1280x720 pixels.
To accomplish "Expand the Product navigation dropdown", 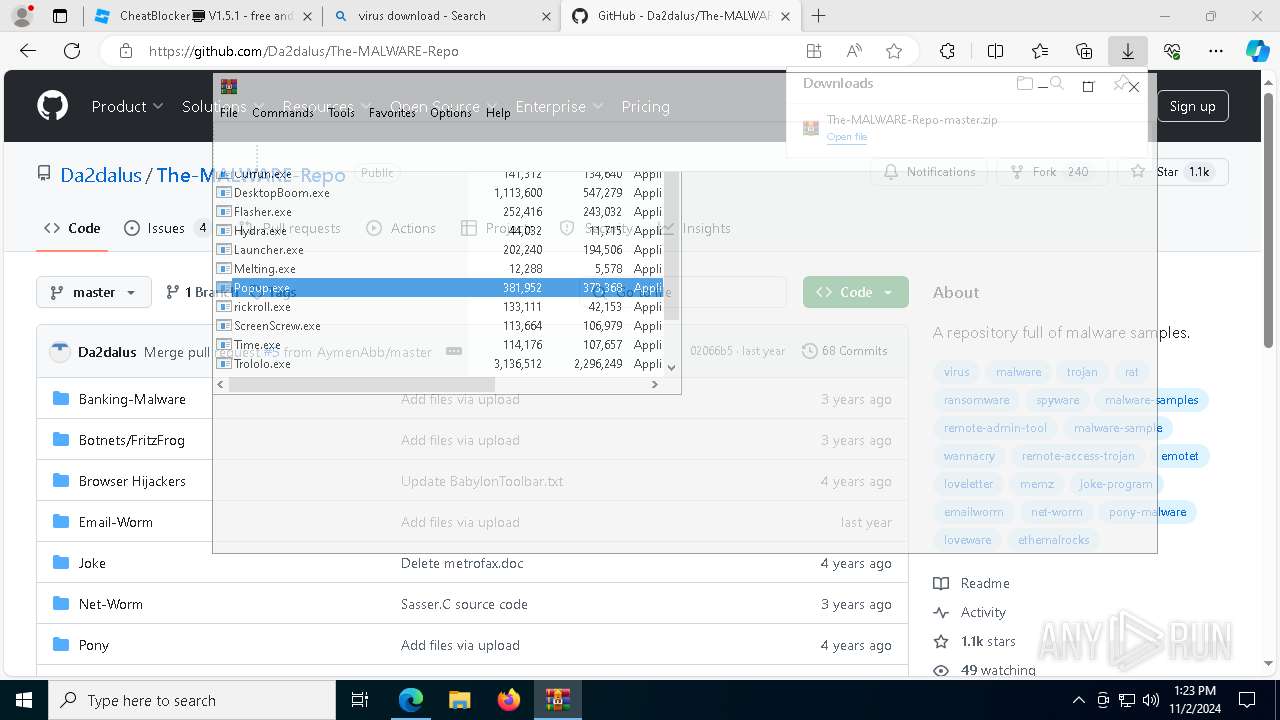I will coord(127,106).
